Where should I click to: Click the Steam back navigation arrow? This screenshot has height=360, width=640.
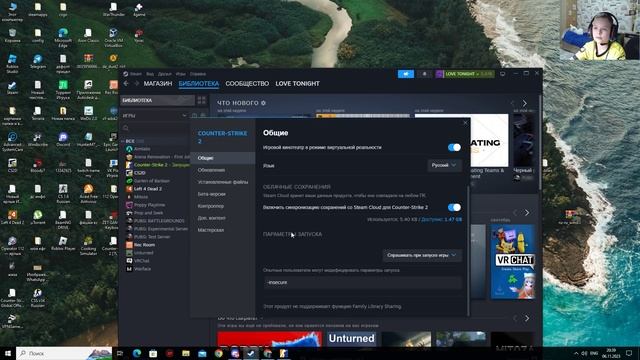(x=126, y=84)
